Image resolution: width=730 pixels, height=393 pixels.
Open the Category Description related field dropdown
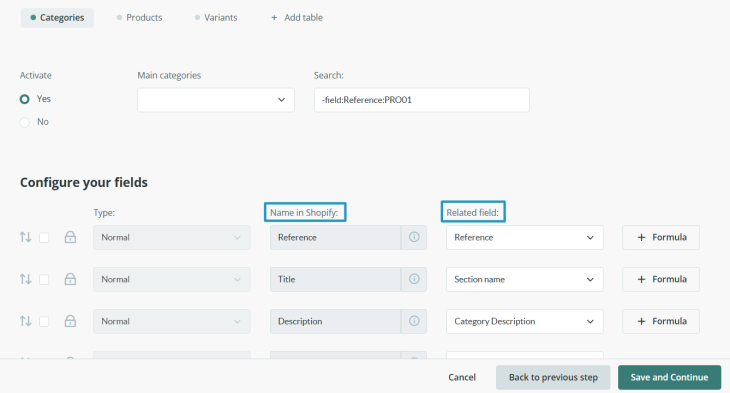(525, 321)
